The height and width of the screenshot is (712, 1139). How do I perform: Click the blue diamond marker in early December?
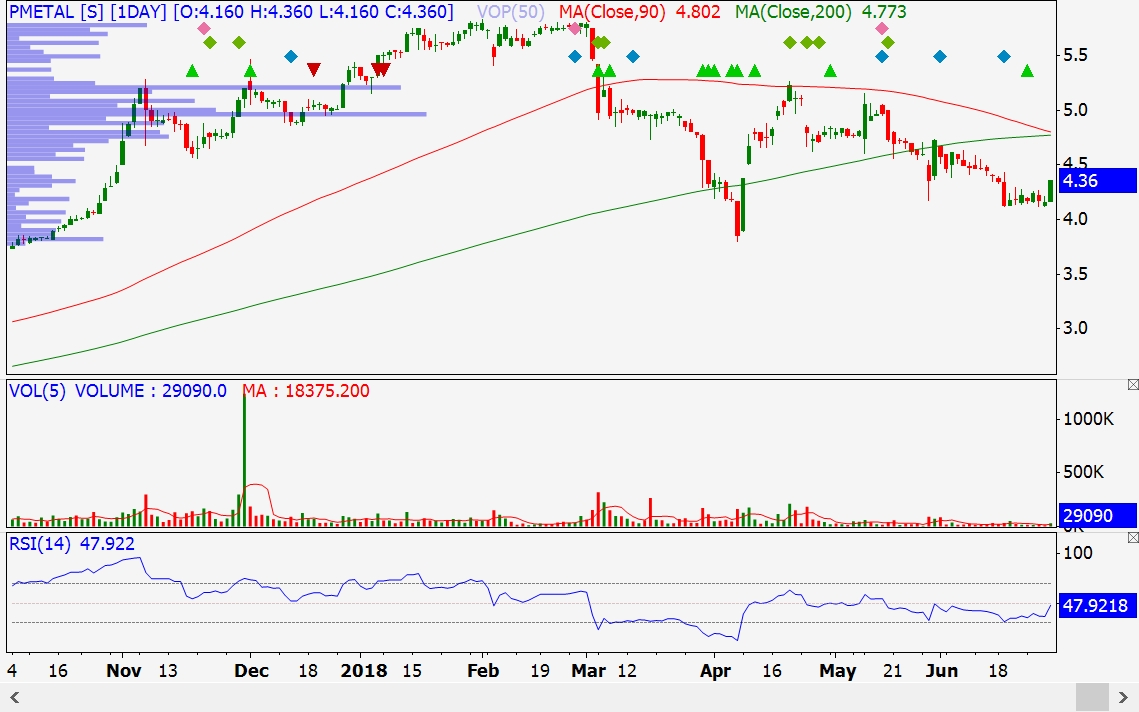[291, 56]
